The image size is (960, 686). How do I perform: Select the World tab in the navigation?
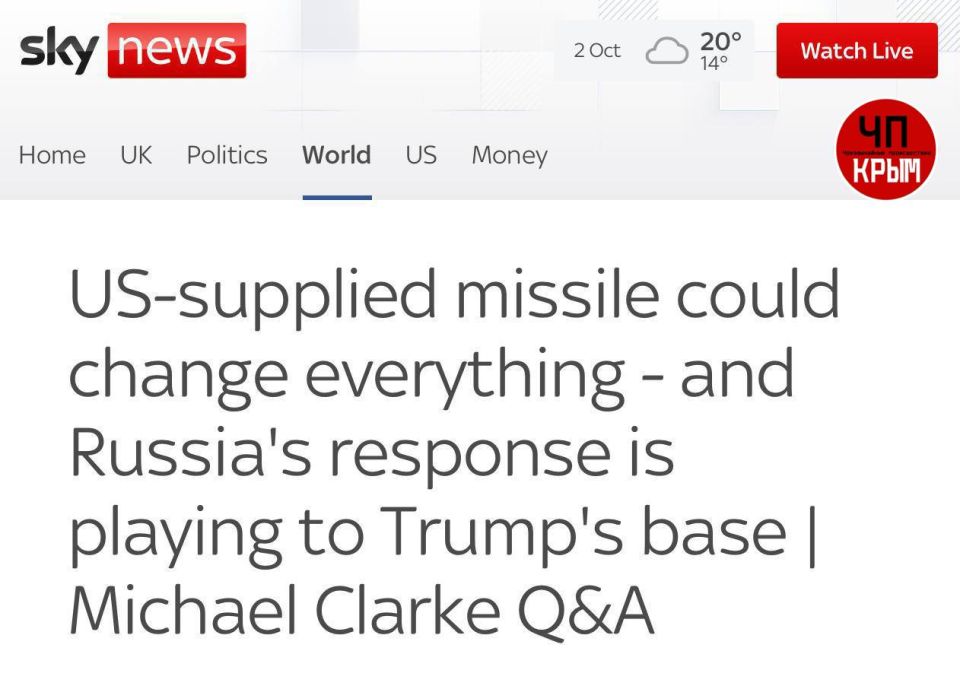[336, 155]
